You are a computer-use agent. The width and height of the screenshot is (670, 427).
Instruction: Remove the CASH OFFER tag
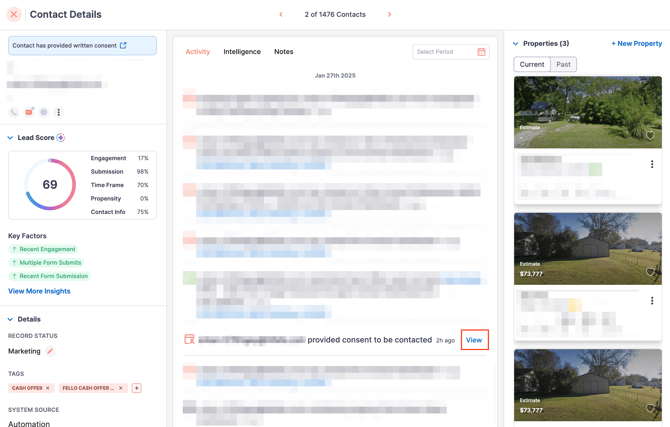[x=47, y=388]
